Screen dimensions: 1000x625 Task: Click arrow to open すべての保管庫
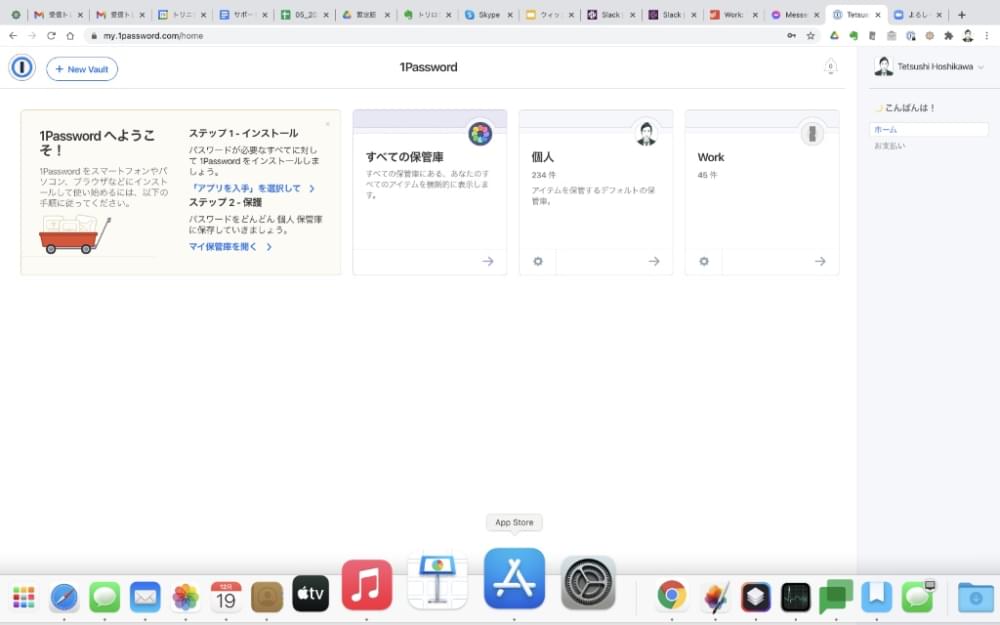click(x=487, y=261)
